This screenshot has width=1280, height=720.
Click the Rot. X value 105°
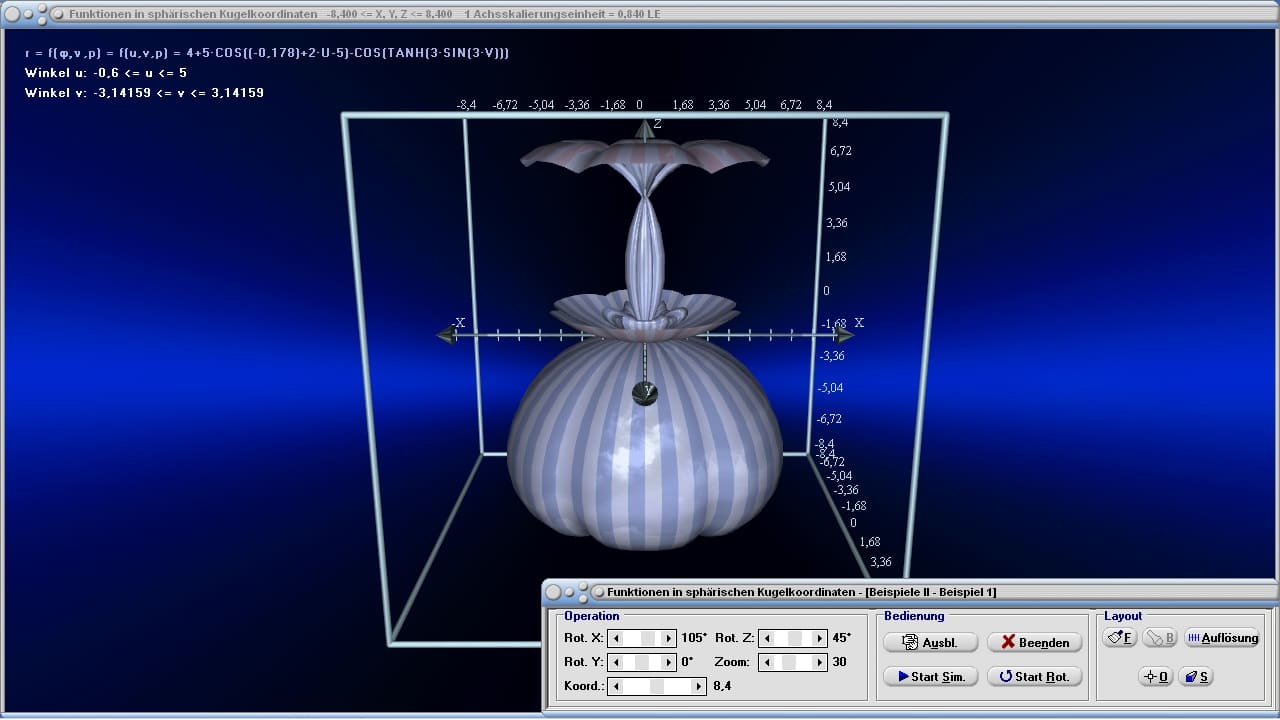click(694, 637)
